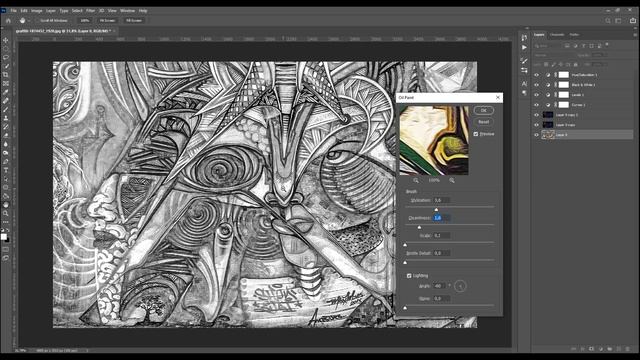Hide the Black & White 1 layer

[x=537, y=85]
